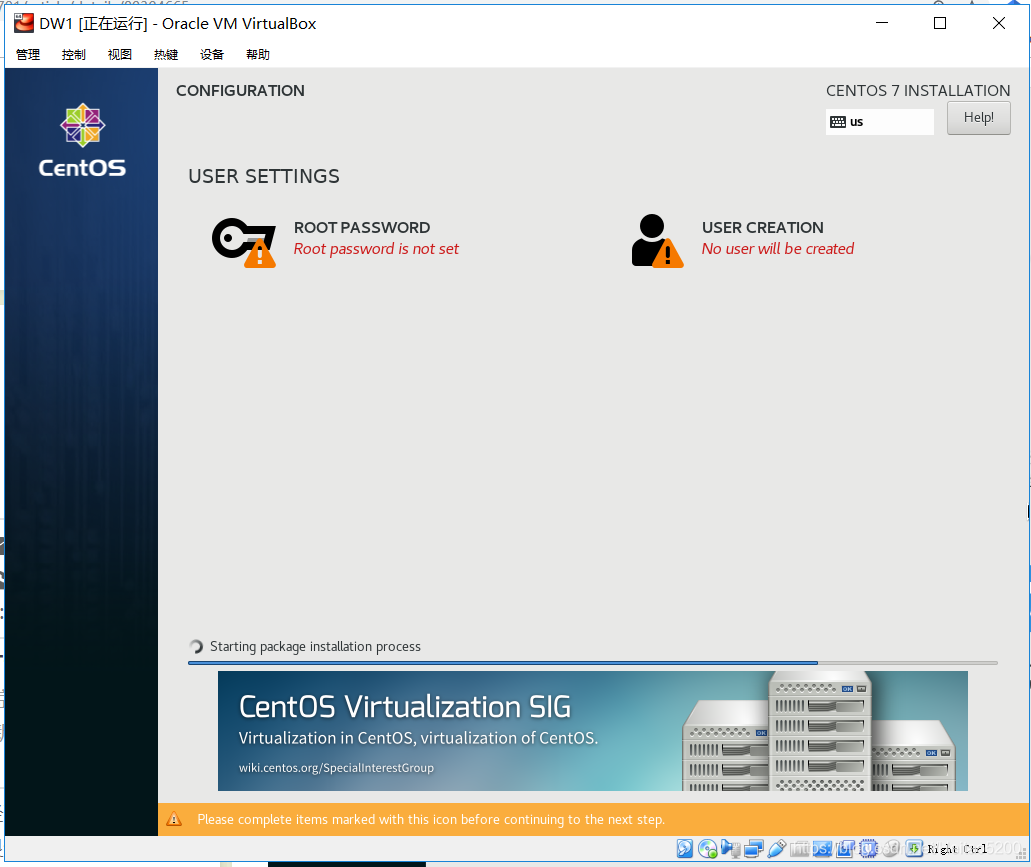
Task: Close the VirtualBox window
Action: [998, 23]
